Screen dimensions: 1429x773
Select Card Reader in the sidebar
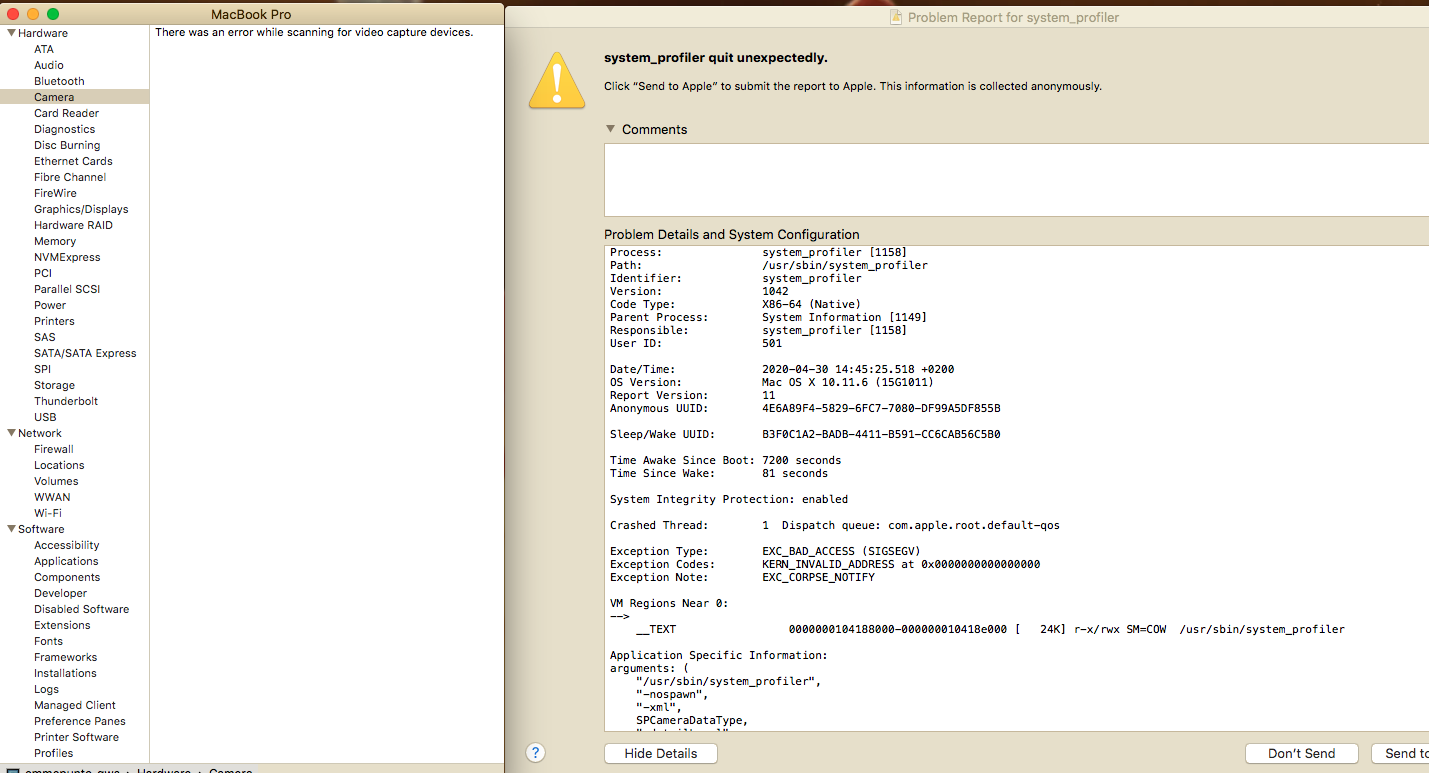pyautogui.click(x=66, y=113)
